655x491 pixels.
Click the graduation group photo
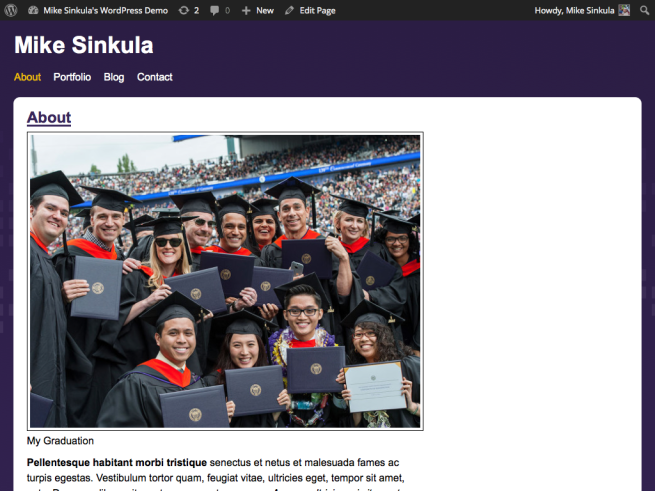pyautogui.click(x=225, y=281)
